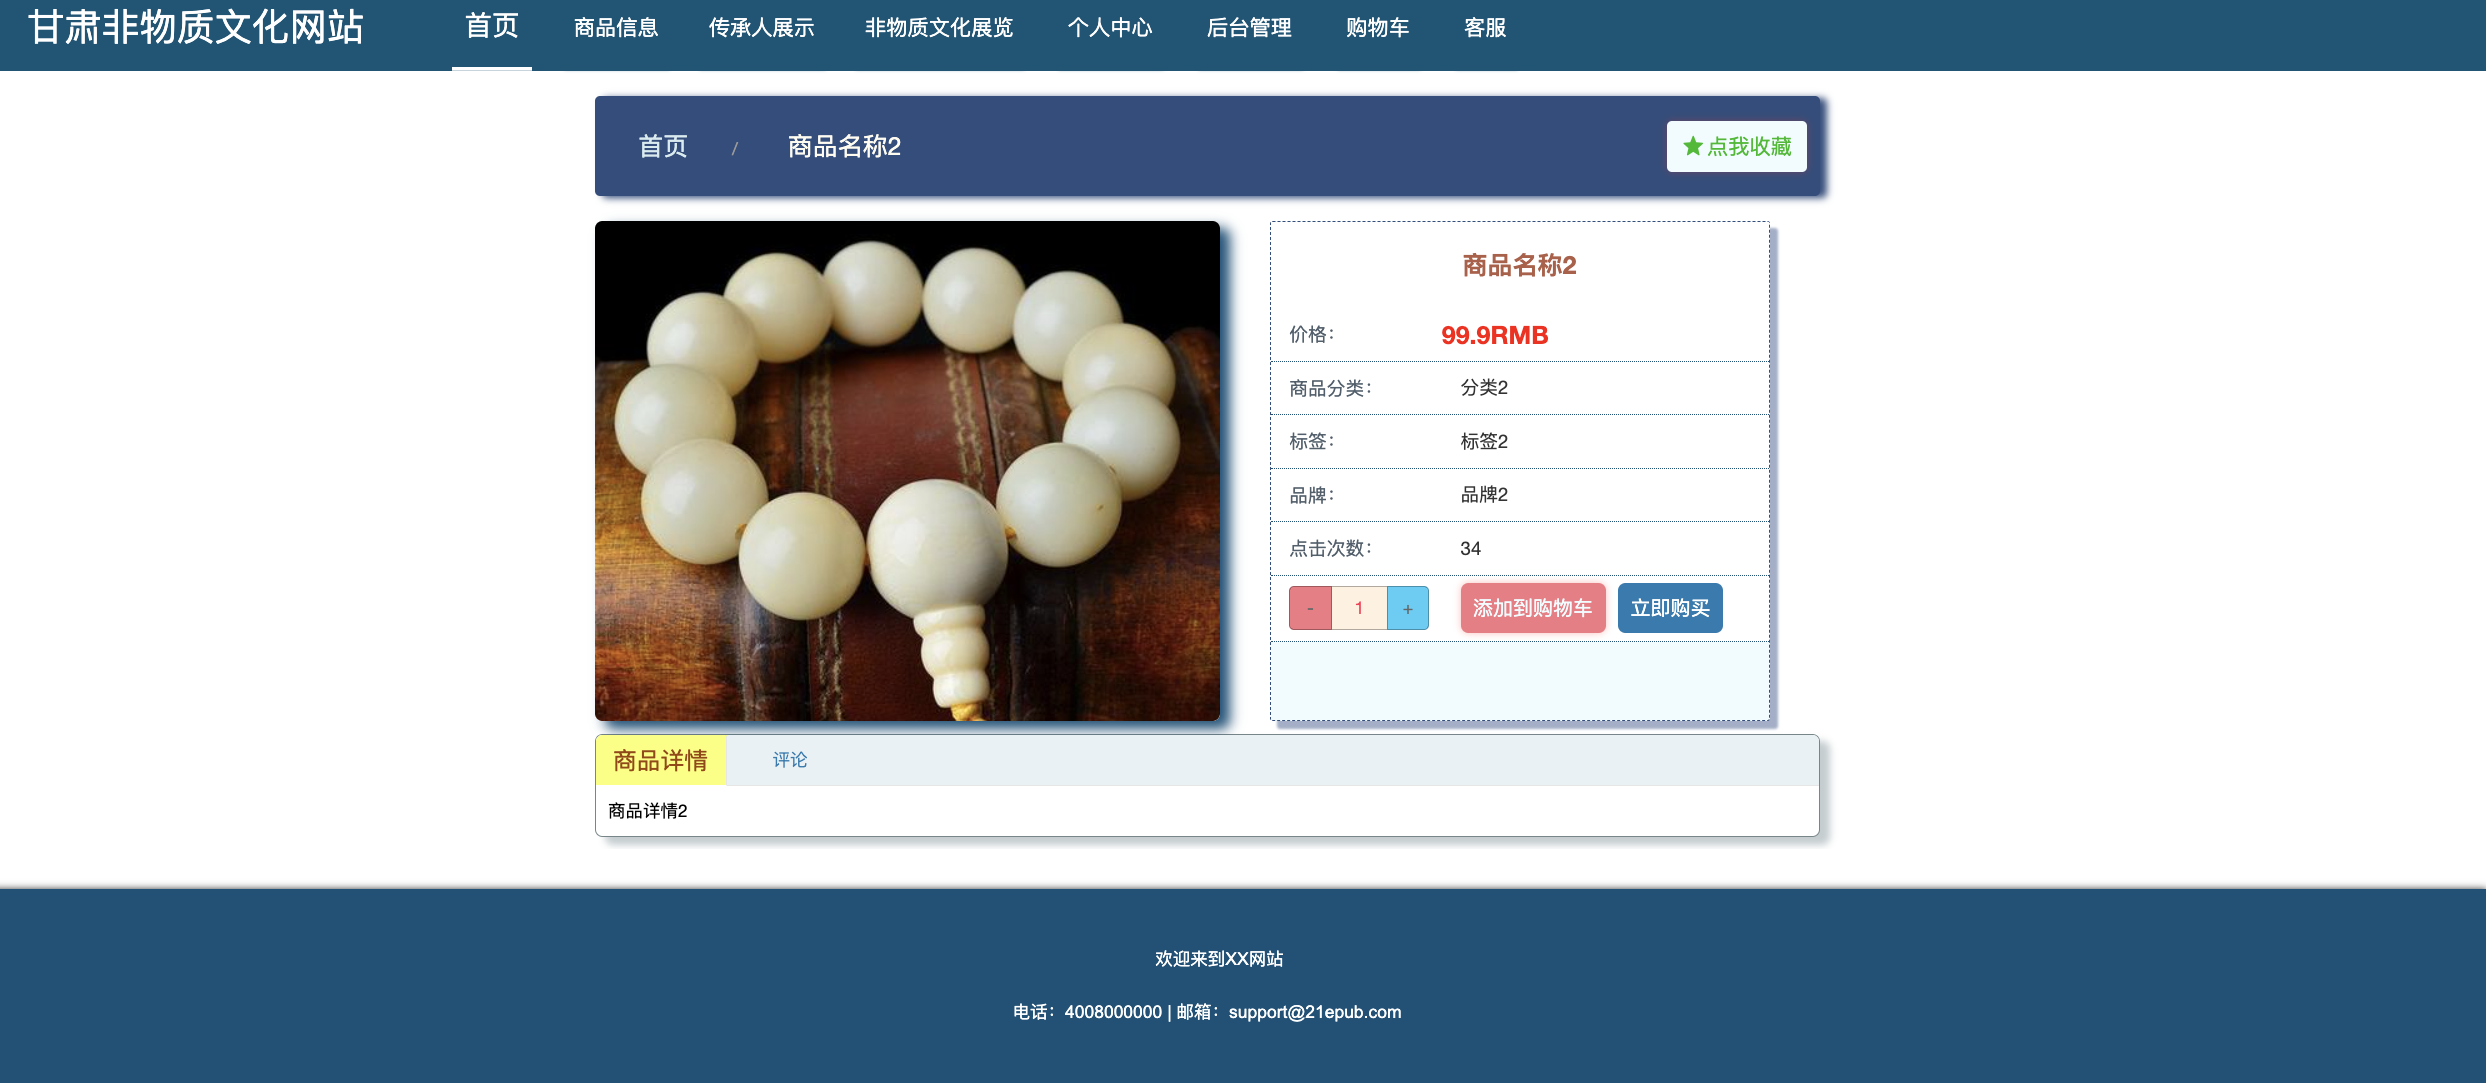Click the bead bracelet product image
Viewport: 2486px width, 1083px height.
click(907, 471)
